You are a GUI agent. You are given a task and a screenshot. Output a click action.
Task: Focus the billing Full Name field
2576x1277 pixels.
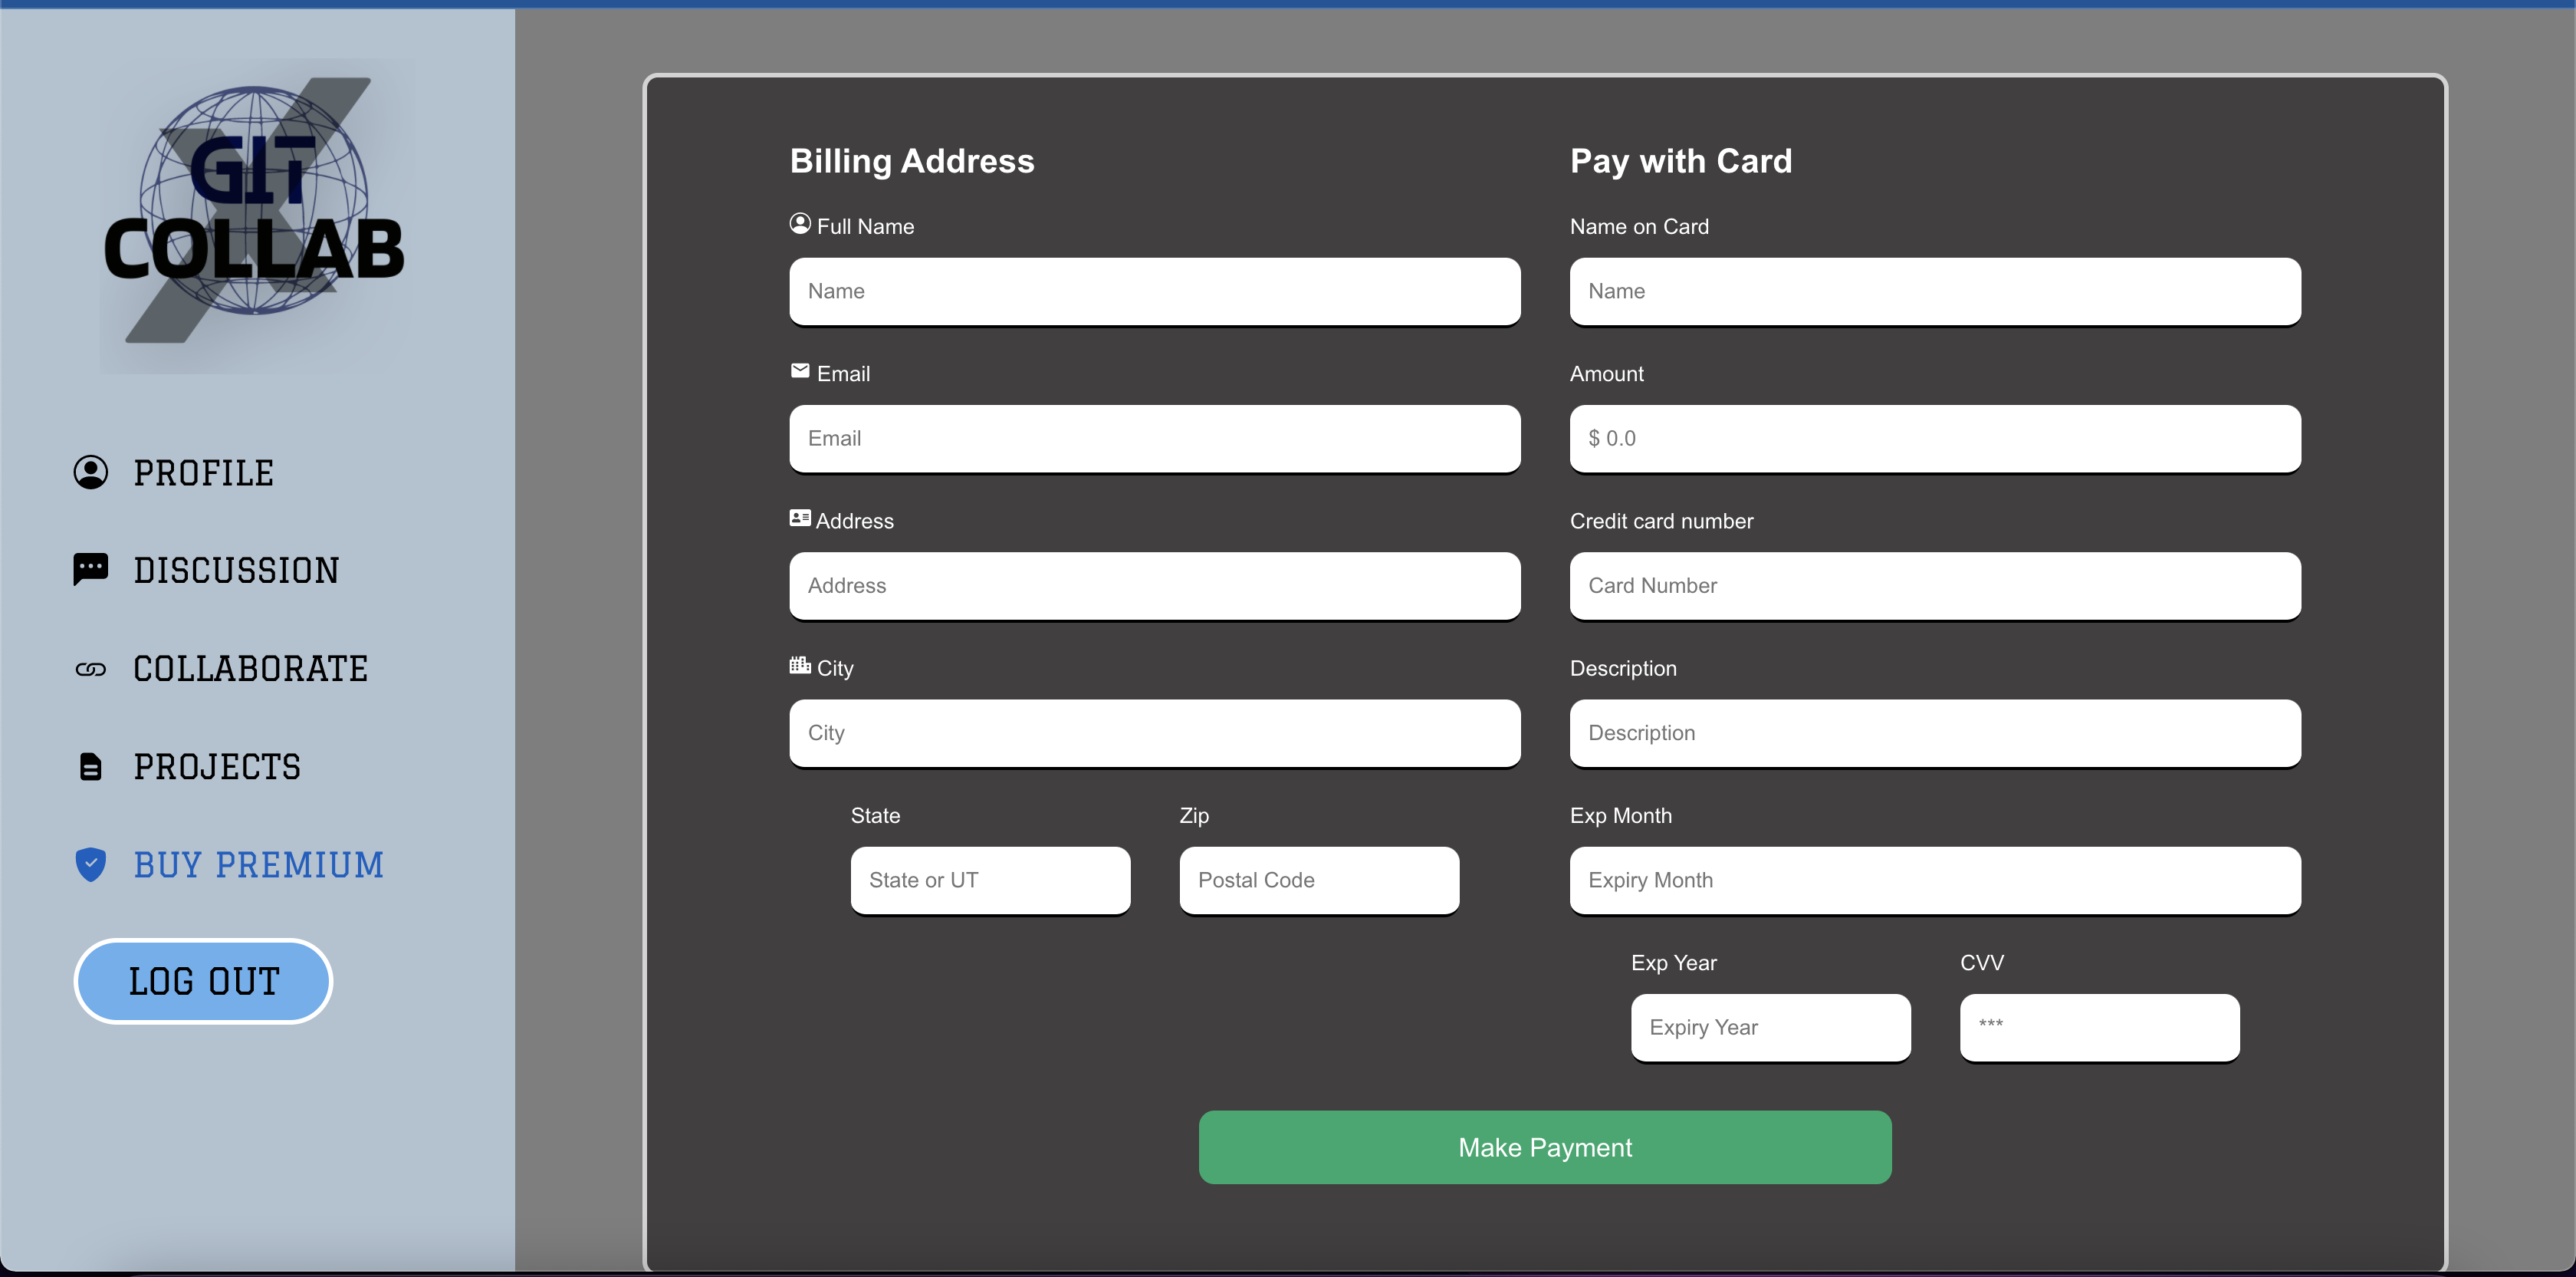point(1154,291)
